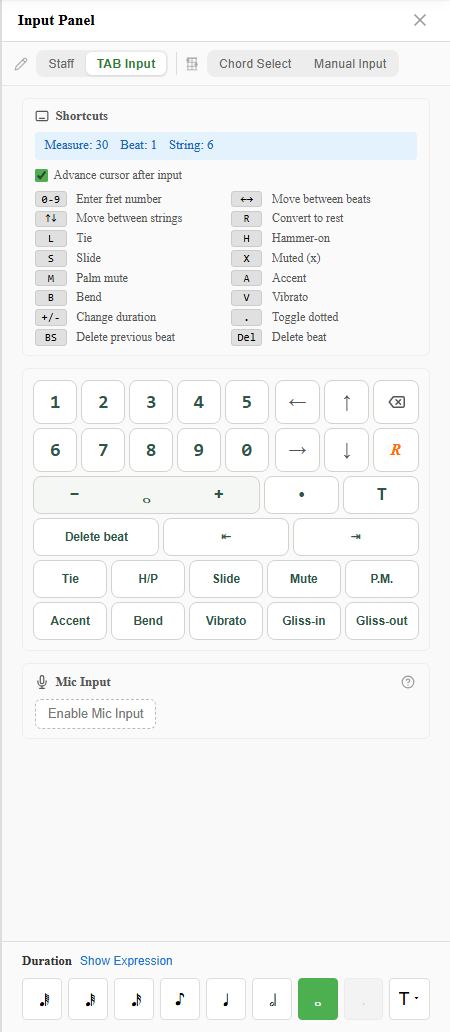Select 16th note duration

(134, 999)
